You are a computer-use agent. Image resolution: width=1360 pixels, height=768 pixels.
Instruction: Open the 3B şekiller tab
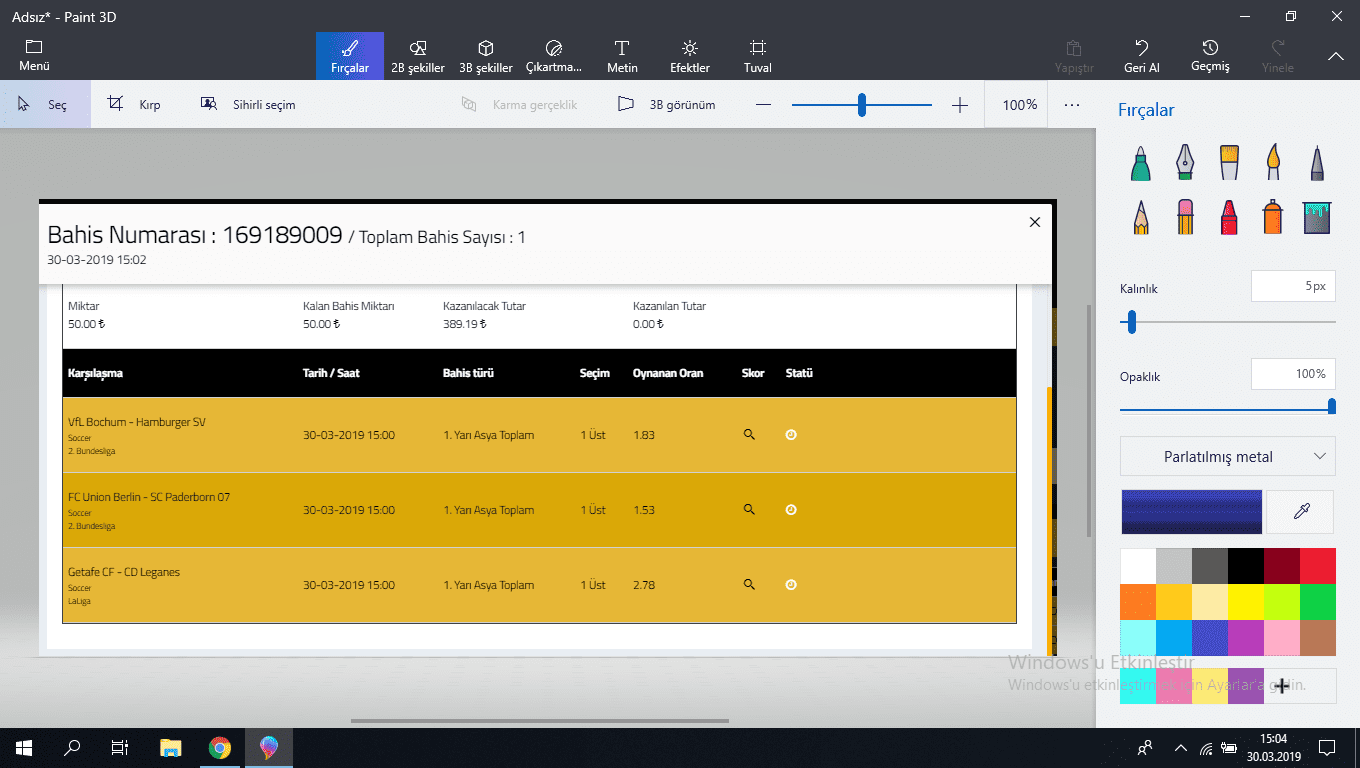[486, 56]
